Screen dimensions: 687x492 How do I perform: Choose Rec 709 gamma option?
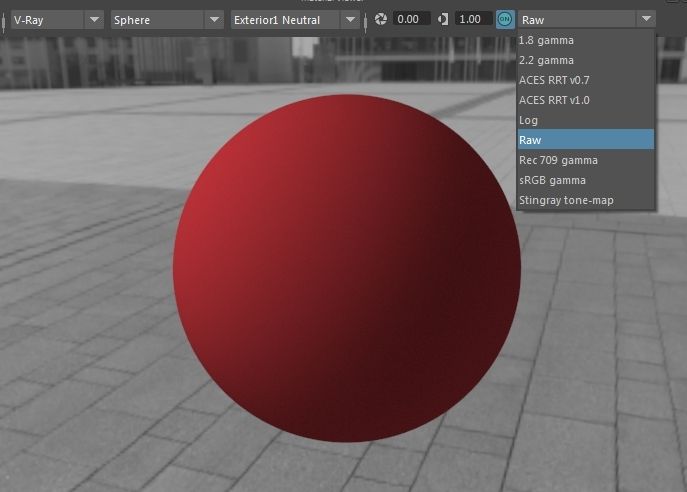[586, 160]
